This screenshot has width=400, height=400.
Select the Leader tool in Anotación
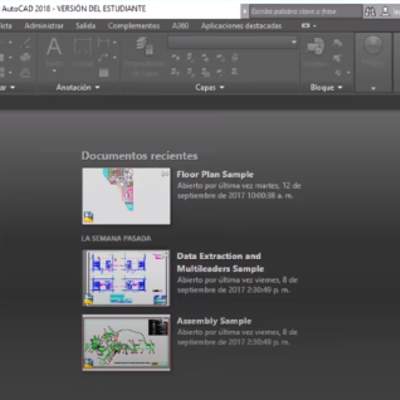(x=103, y=57)
